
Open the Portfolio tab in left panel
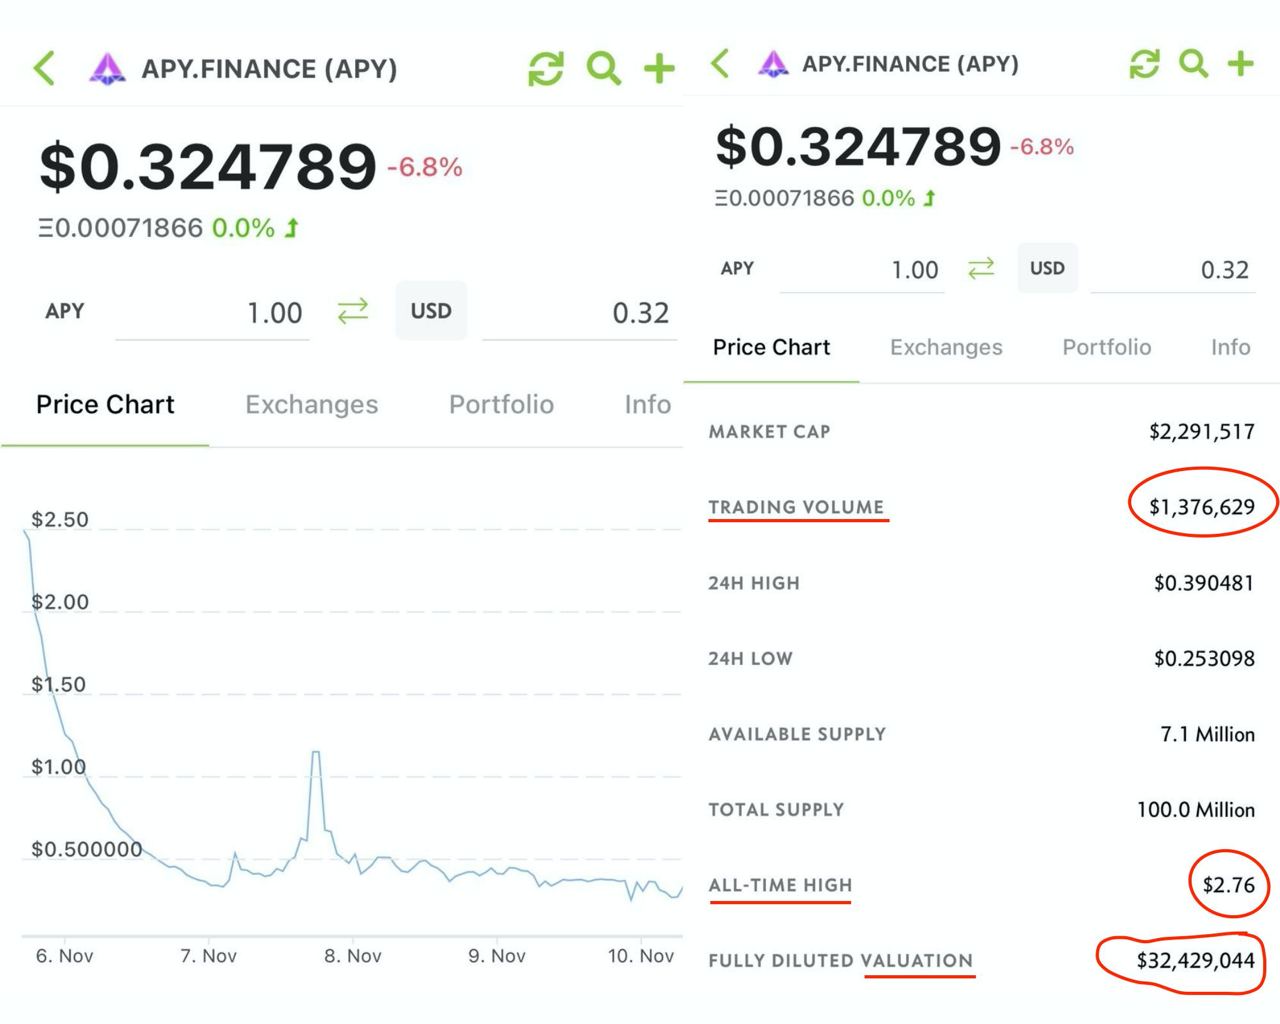click(501, 404)
